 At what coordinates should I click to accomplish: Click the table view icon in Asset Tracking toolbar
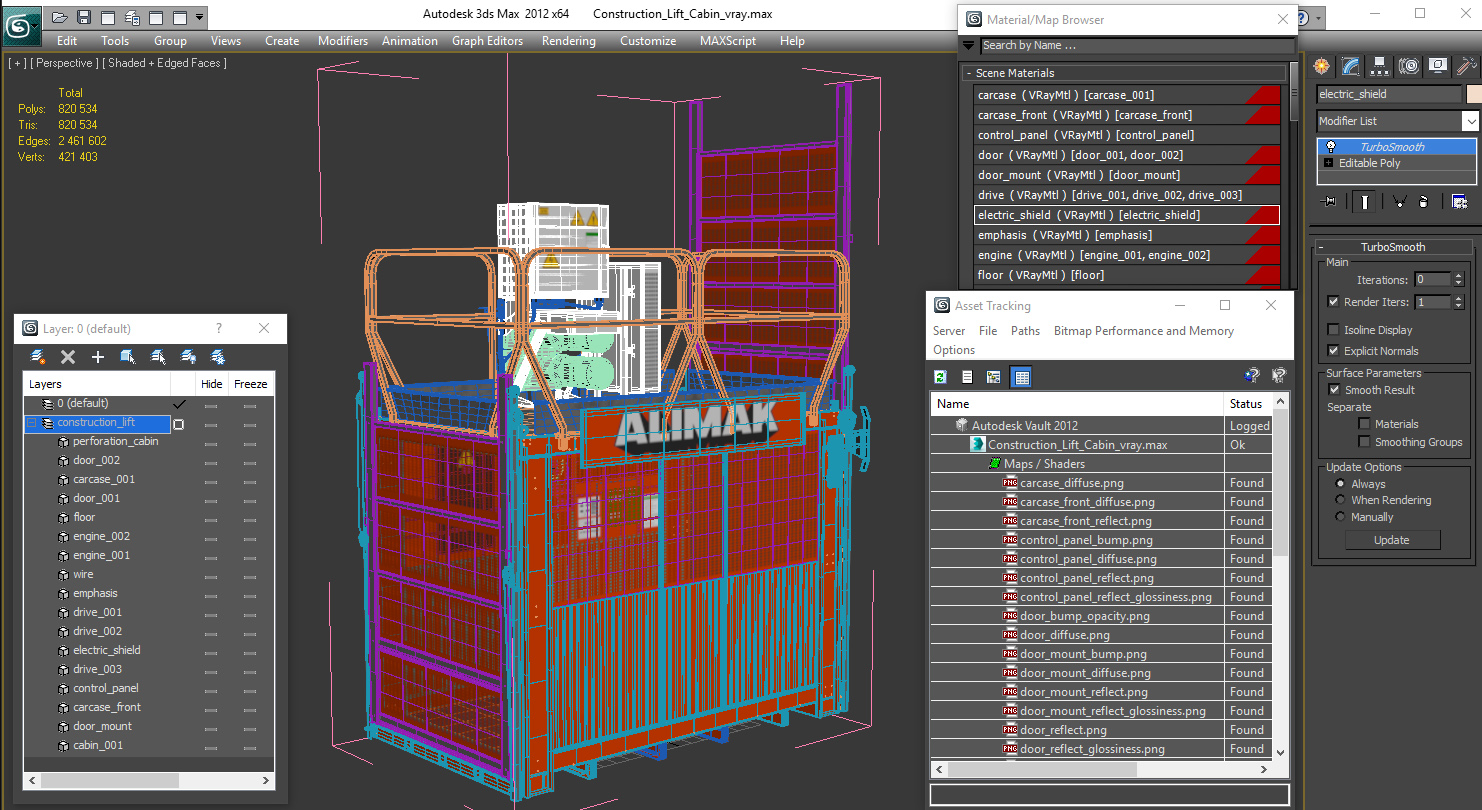coord(1021,377)
